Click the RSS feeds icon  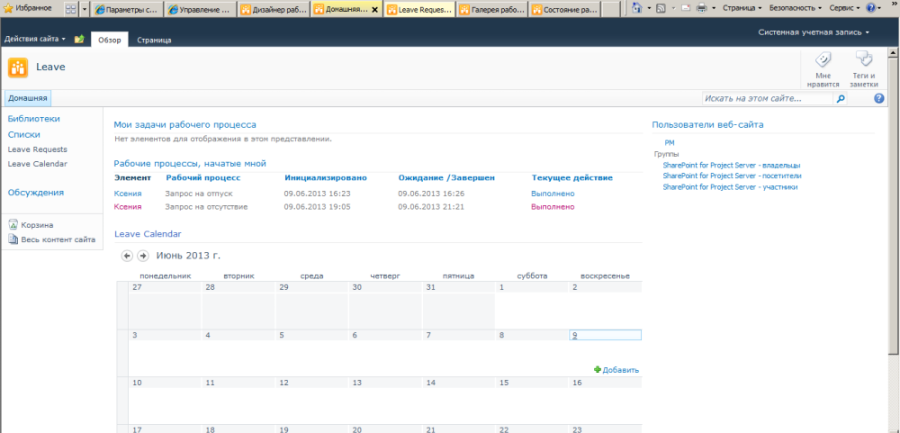661,9
